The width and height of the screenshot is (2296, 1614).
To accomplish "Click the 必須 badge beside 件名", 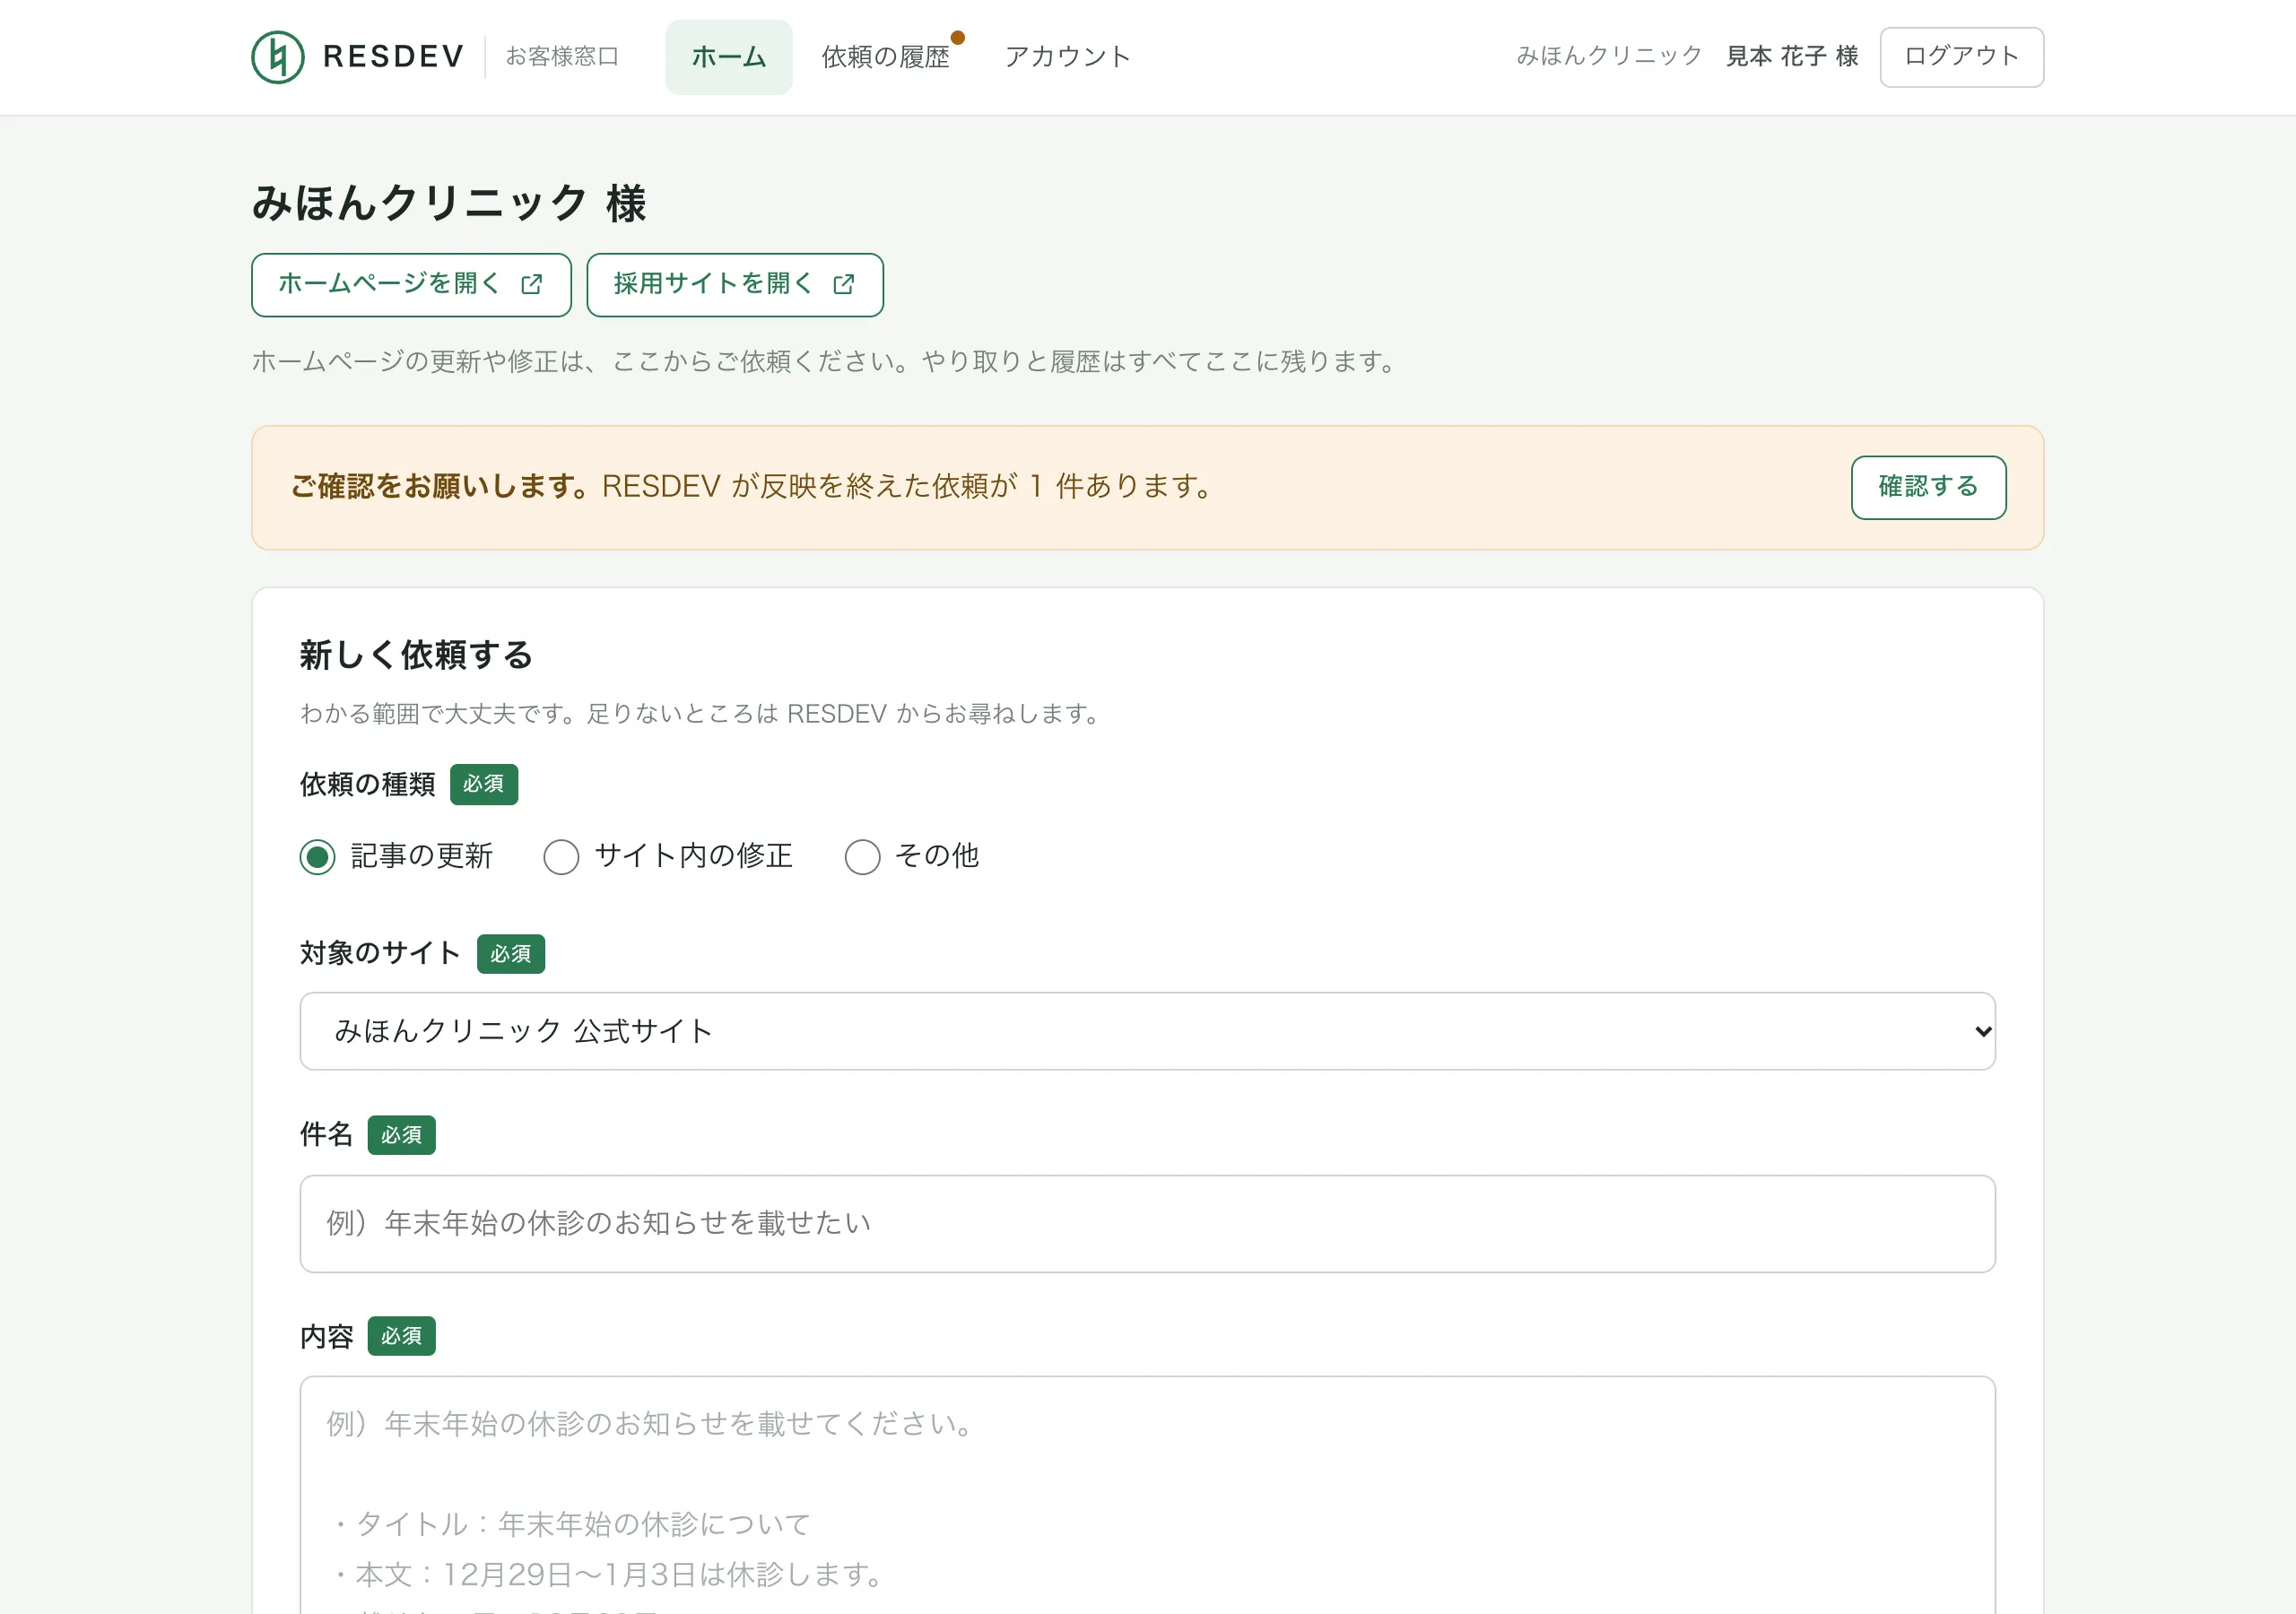I will pos(402,1135).
